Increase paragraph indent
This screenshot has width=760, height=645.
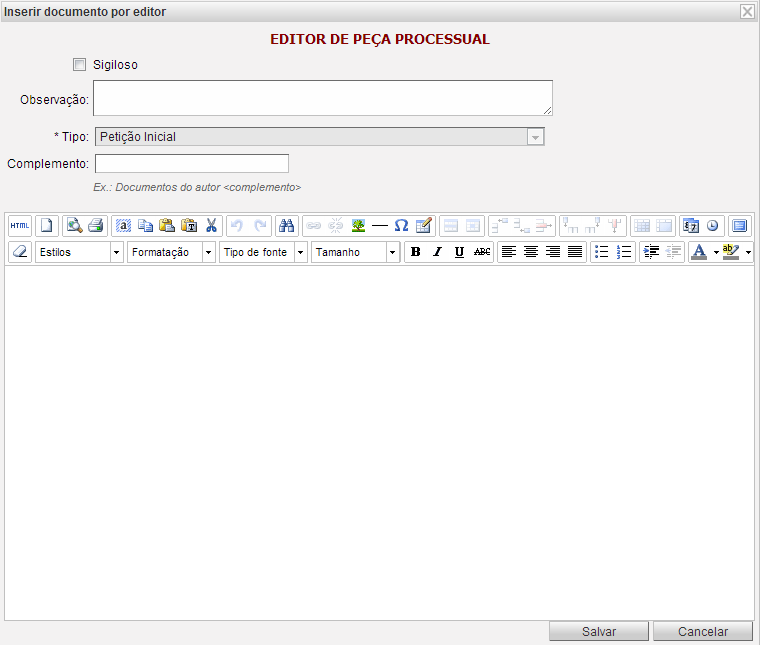651,252
